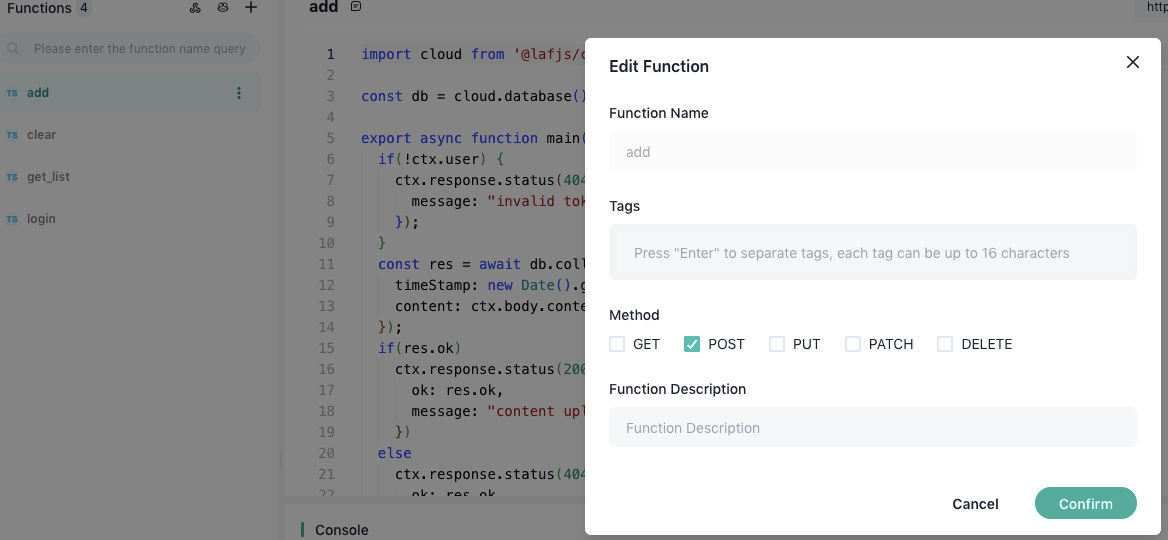Close the Edit Function dialog
Image resolution: width=1168 pixels, height=540 pixels.
point(1132,62)
